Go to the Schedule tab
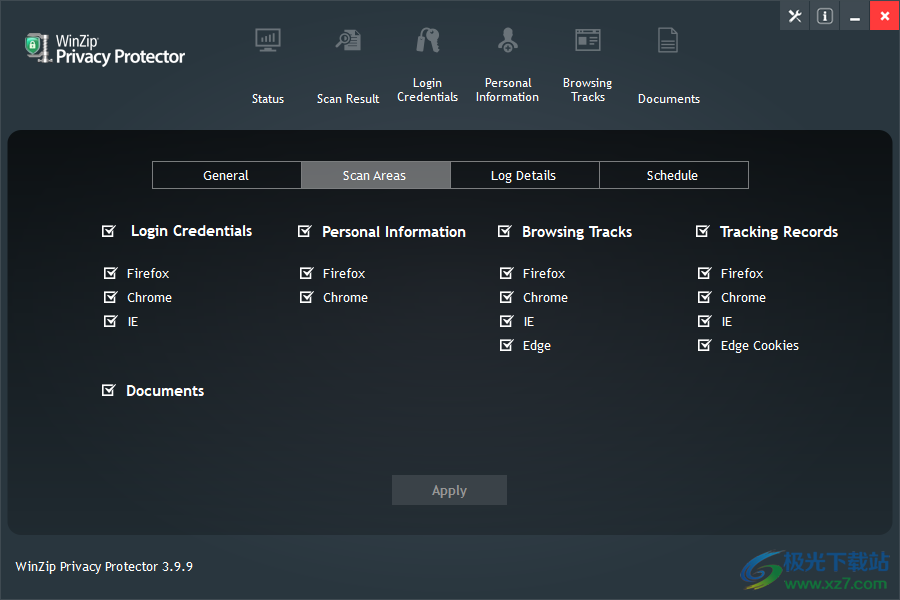Screen dimensions: 900x600 [x=674, y=175]
